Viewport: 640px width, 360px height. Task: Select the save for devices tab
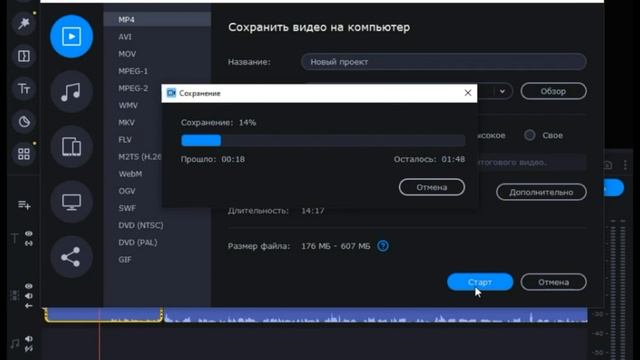pos(71,147)
